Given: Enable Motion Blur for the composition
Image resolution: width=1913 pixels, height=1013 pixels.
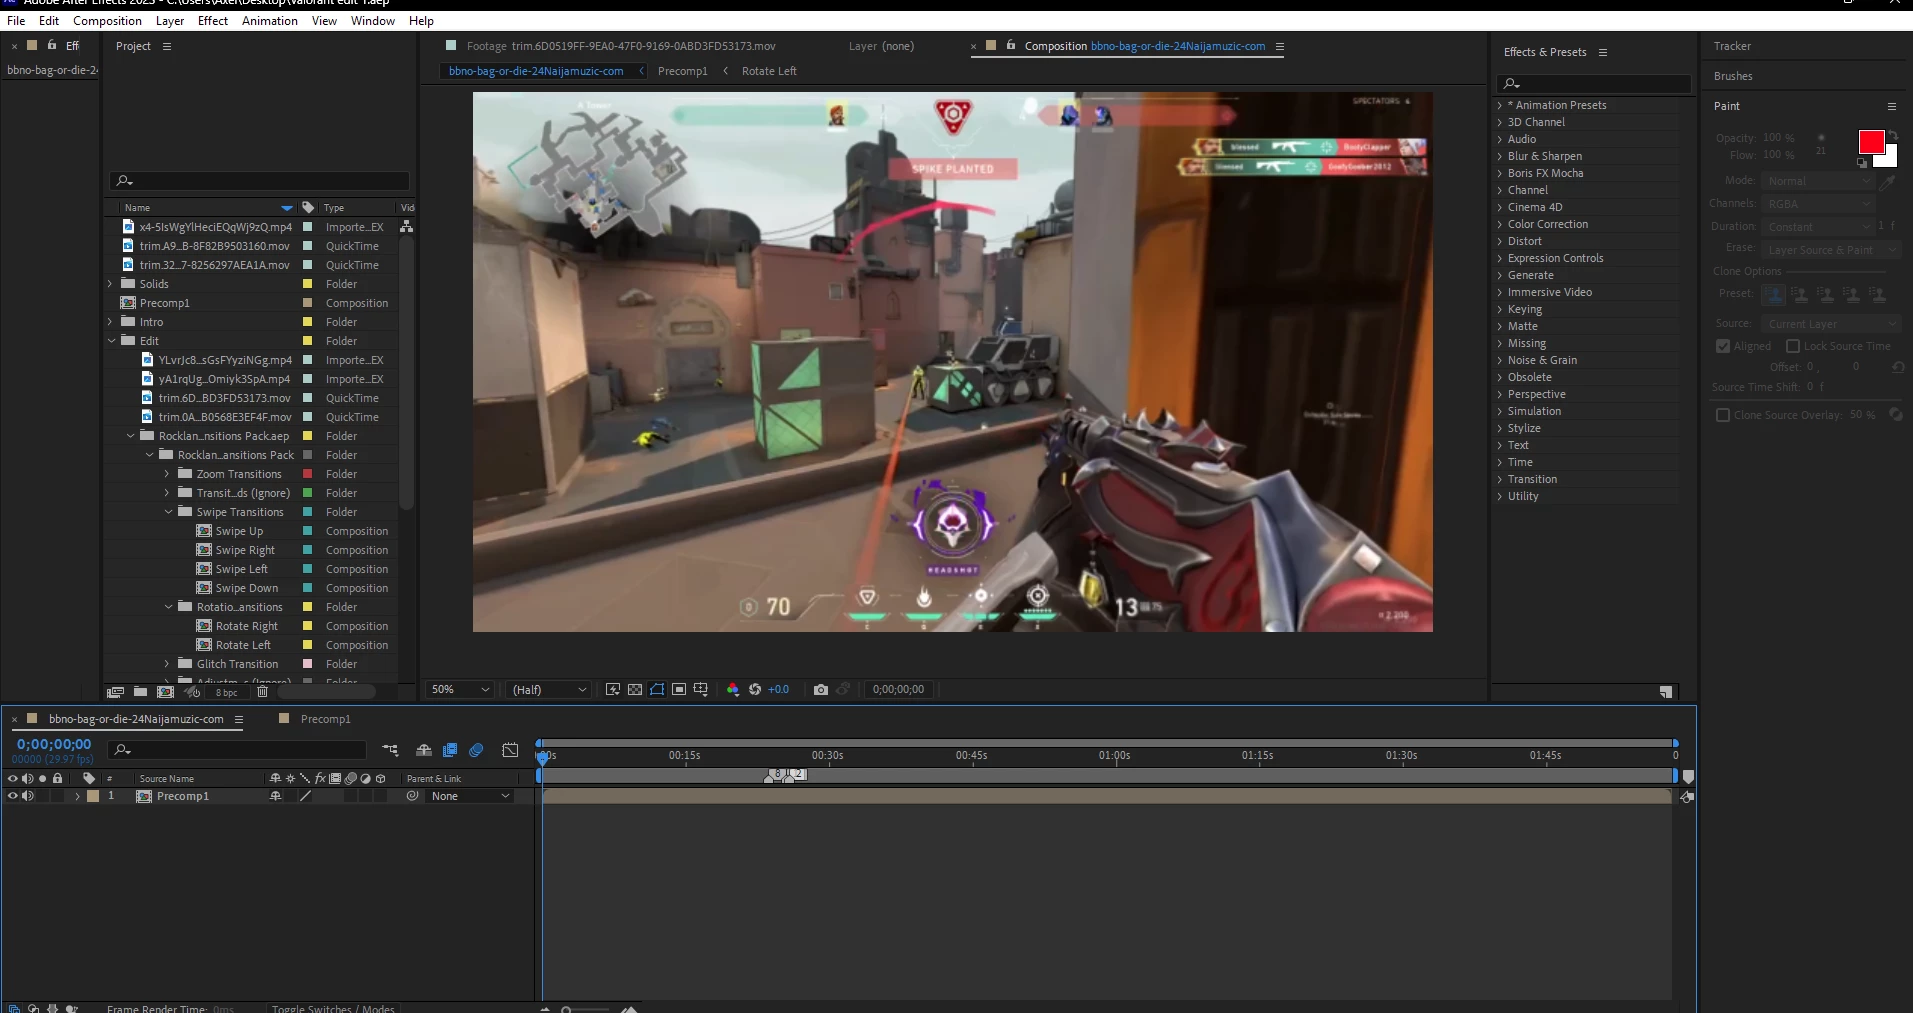Looking at the screenshot, I should pos(476,750).
